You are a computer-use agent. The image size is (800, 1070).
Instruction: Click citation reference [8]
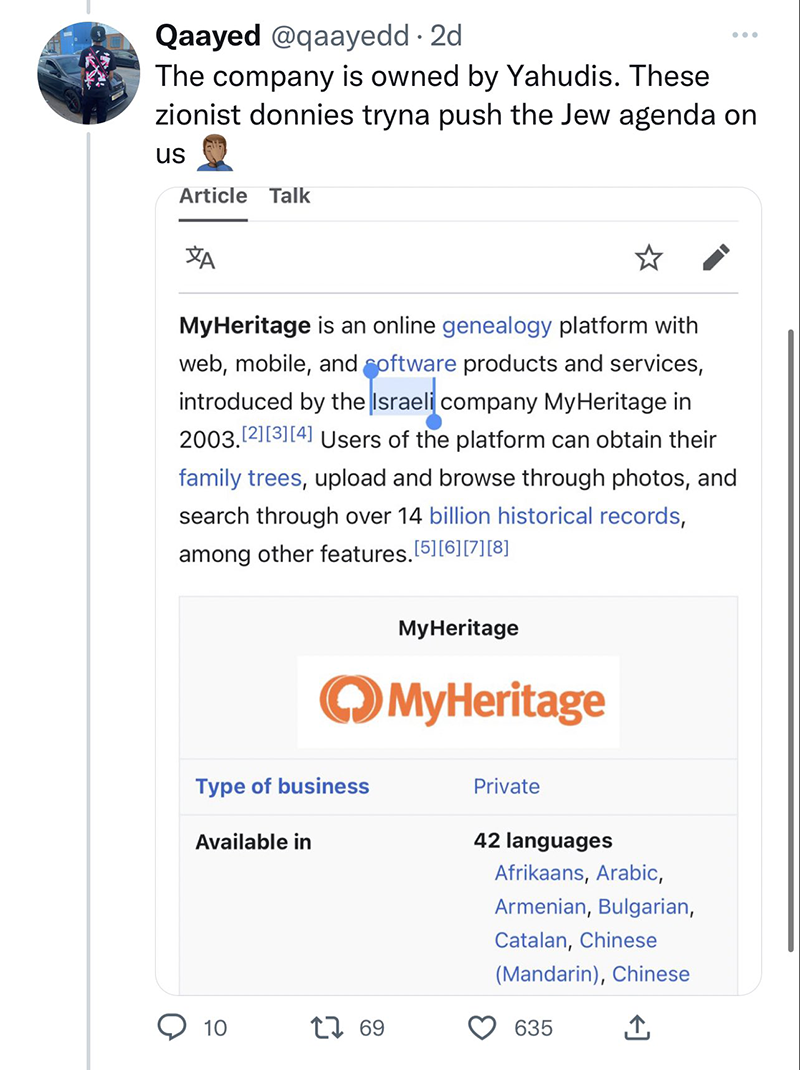coord(498,547)
